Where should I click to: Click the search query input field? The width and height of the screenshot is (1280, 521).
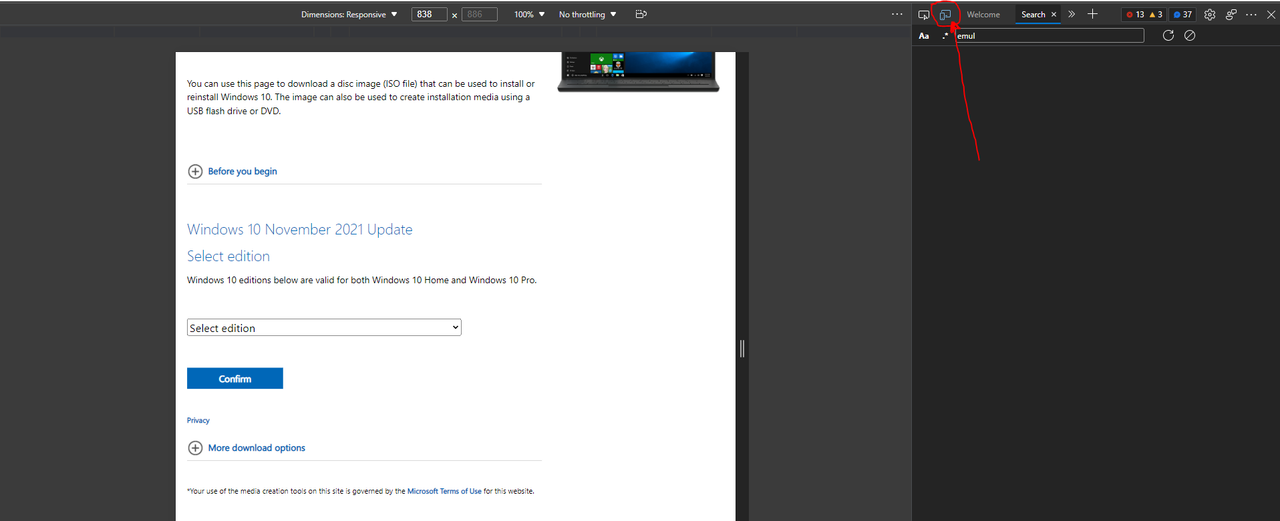(1048, 35)
